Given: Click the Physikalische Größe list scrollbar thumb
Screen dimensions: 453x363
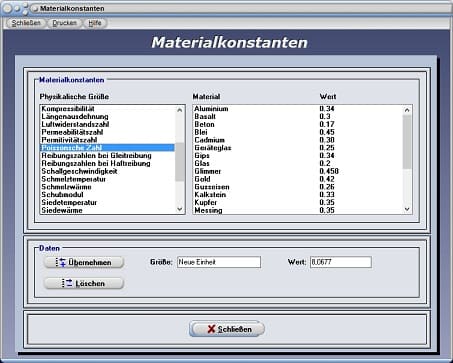Looking at the screenshot, I should coord(180,162).
